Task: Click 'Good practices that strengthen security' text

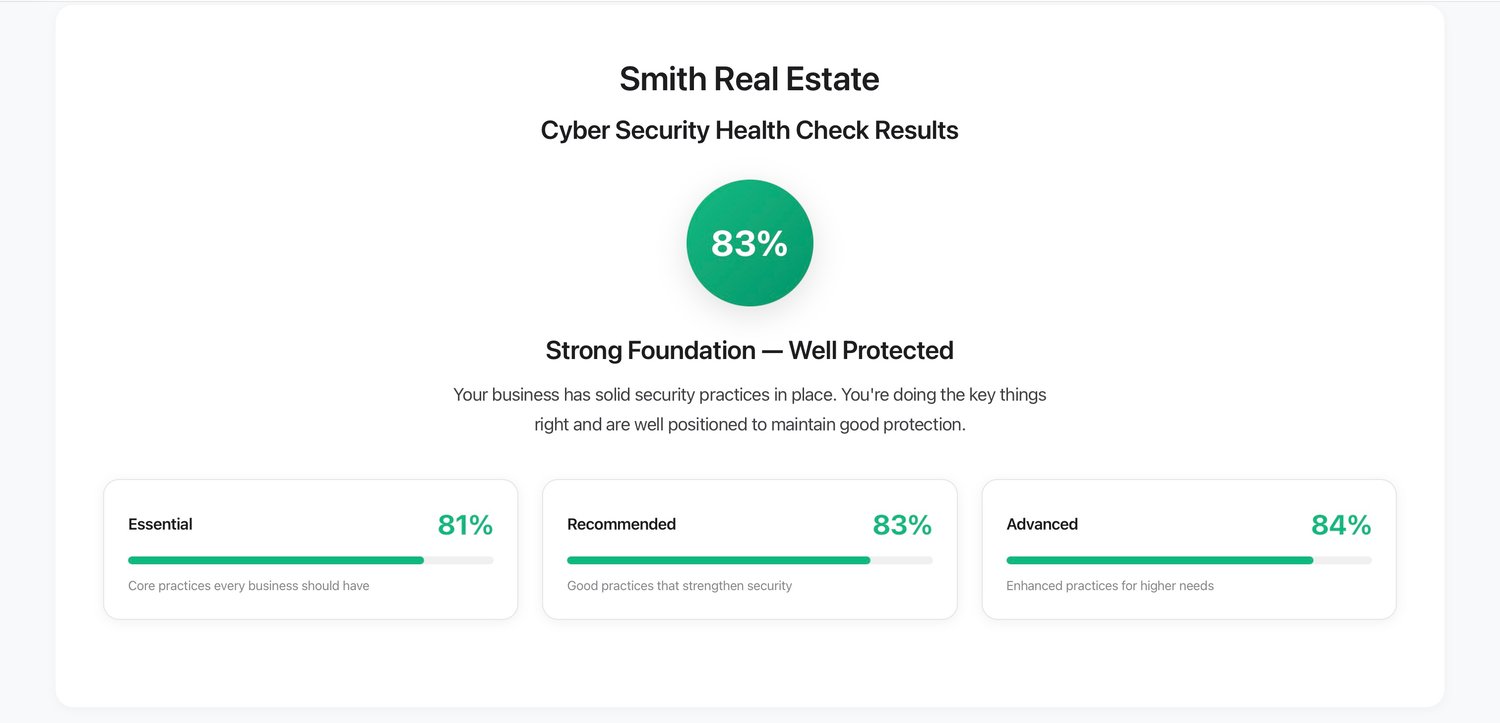Action: (679, 586)
